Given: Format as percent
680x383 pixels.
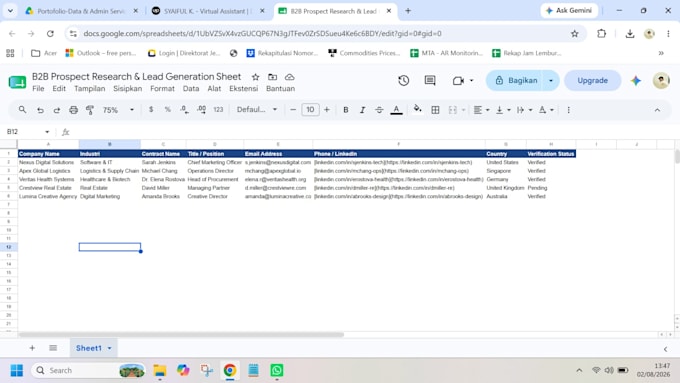Looking at the screenshot, I should point(167,110).
